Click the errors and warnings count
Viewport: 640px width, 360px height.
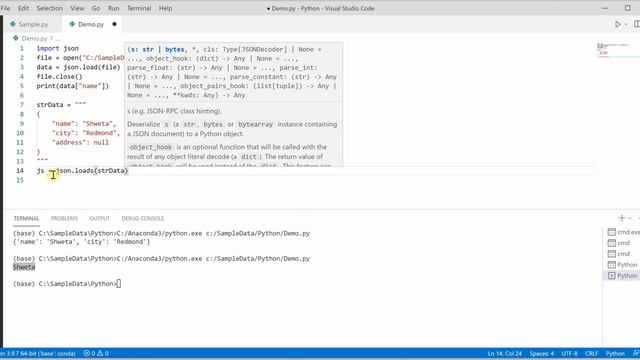pyautogui.click(x=96, y=353)
